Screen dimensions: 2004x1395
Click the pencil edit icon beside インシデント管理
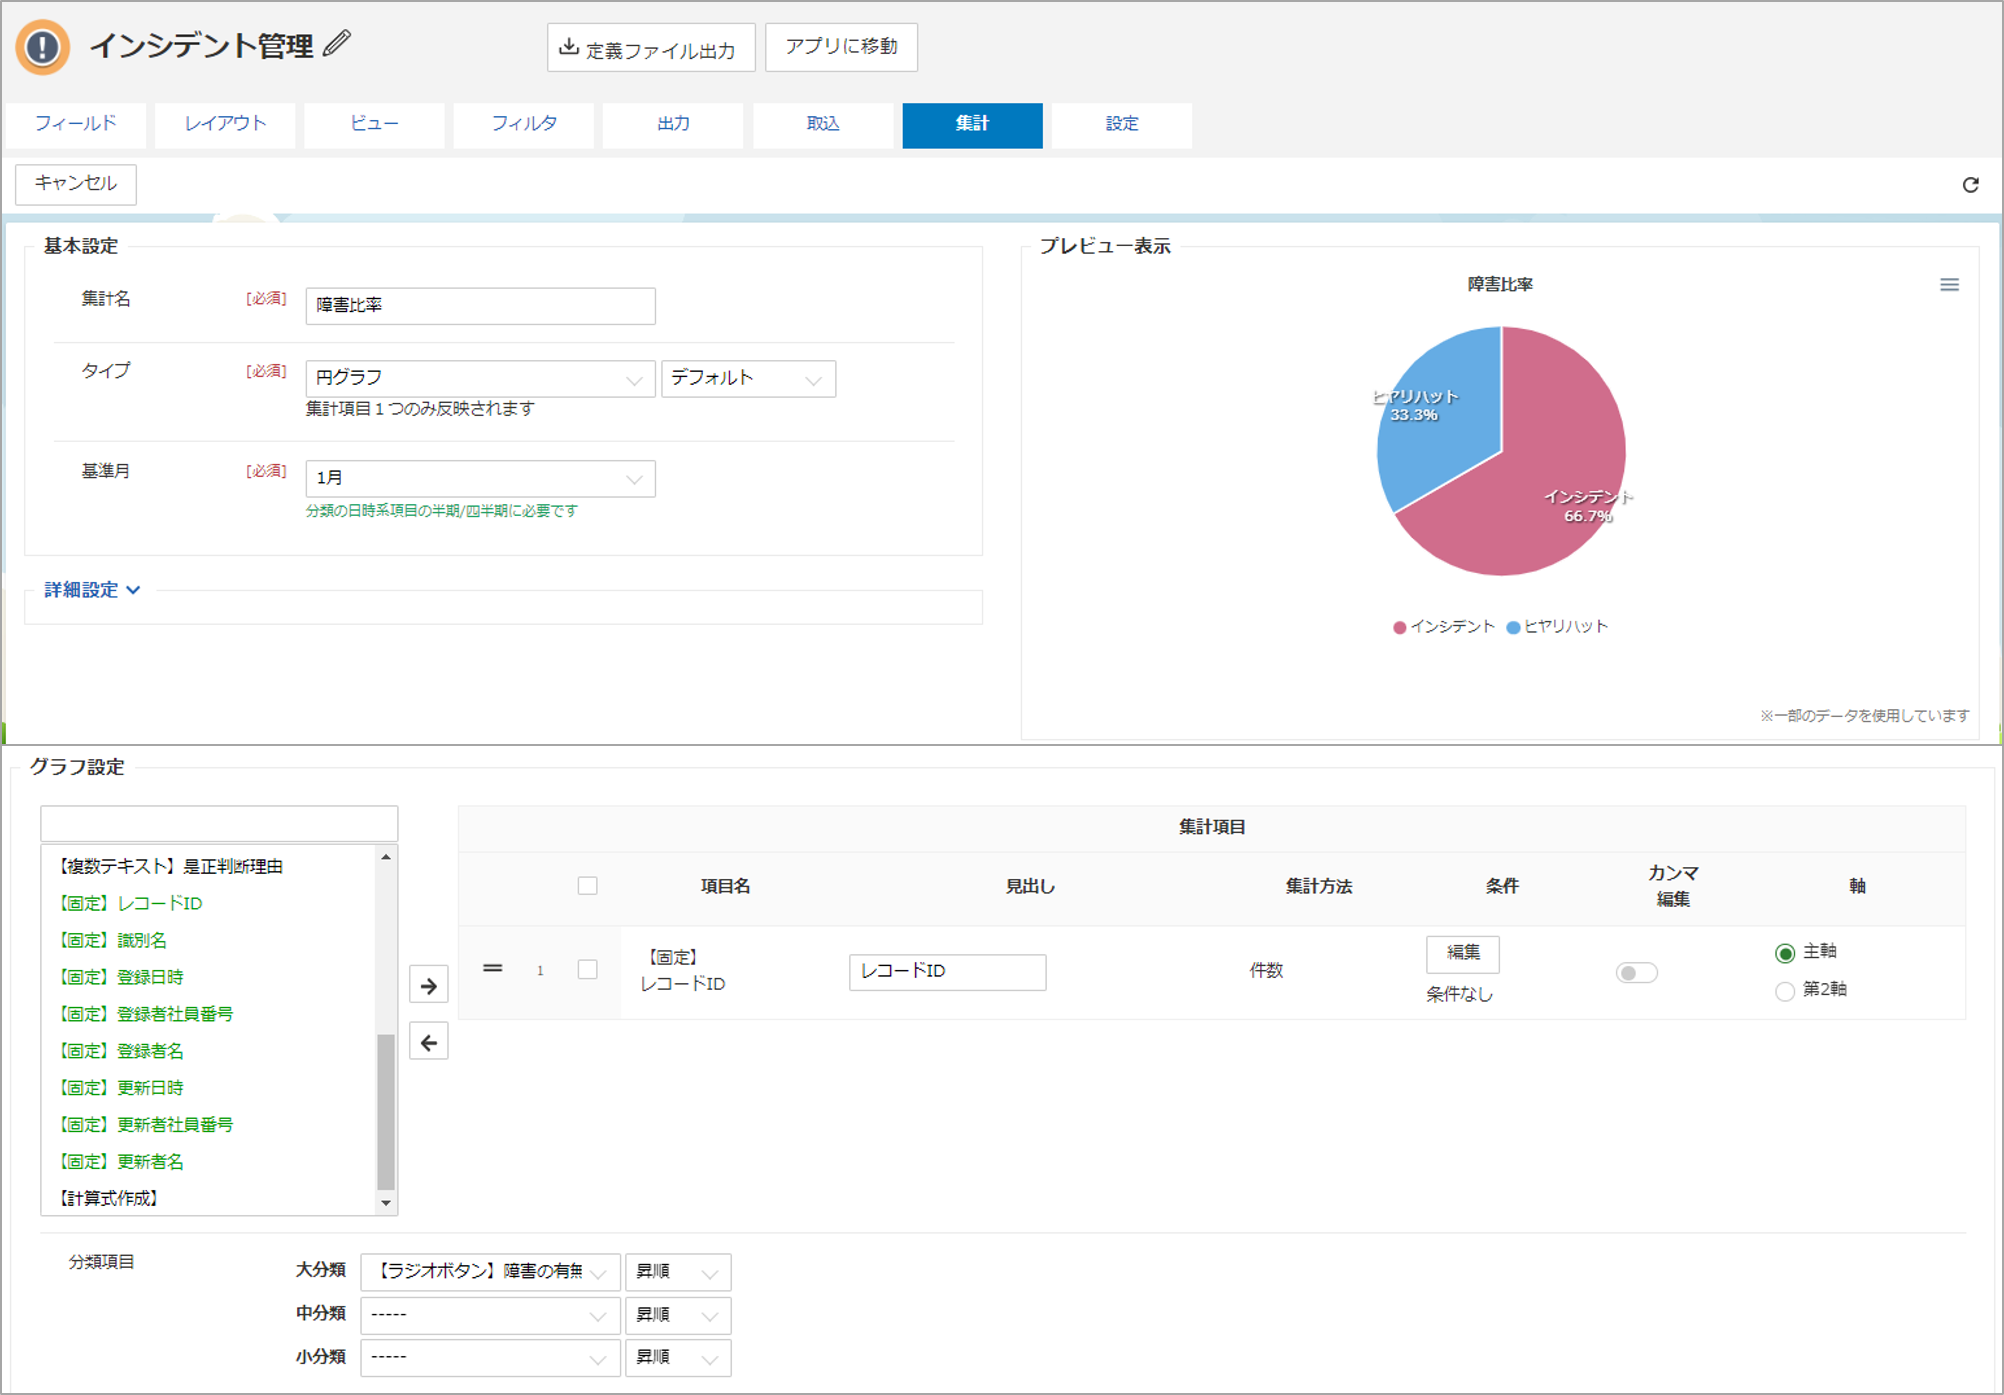[338, 44]
